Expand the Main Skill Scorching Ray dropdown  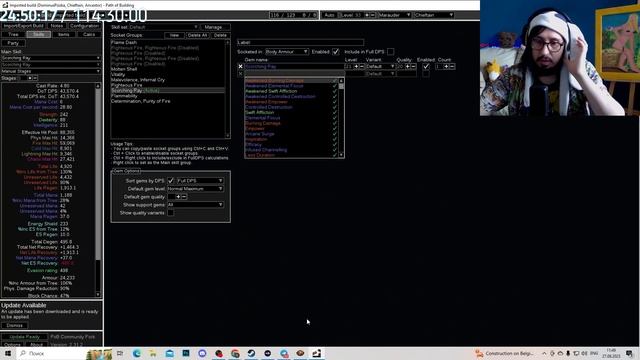click(x=51, y=58)
